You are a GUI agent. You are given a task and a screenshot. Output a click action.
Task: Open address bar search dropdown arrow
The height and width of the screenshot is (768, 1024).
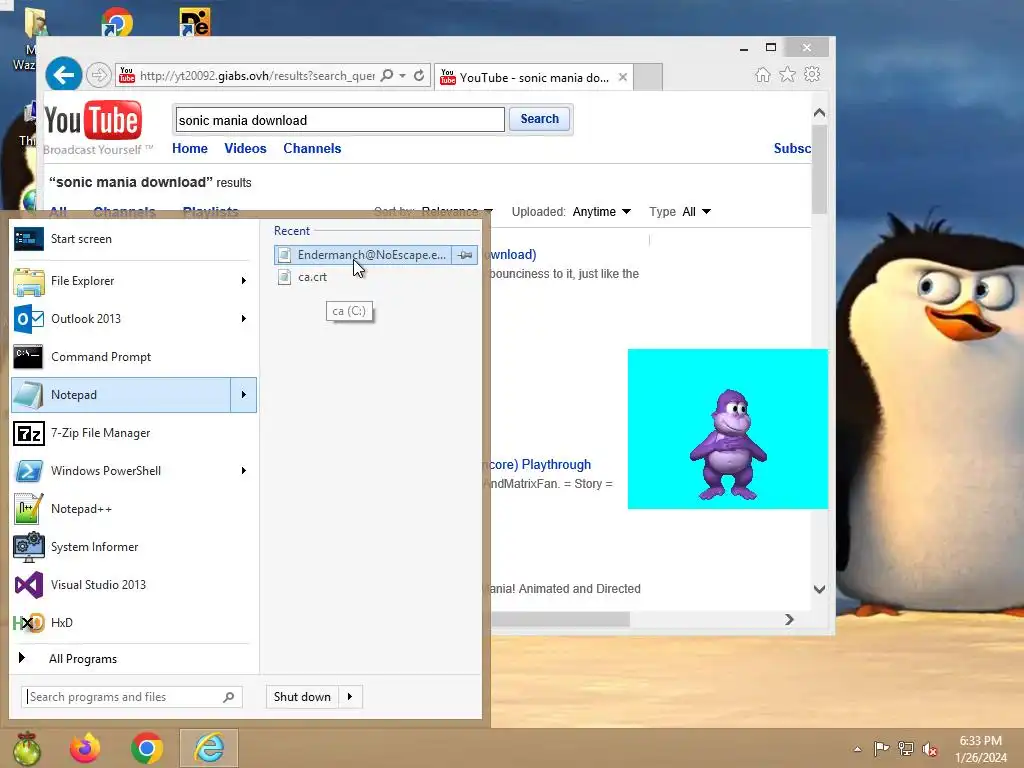point(402,76)
